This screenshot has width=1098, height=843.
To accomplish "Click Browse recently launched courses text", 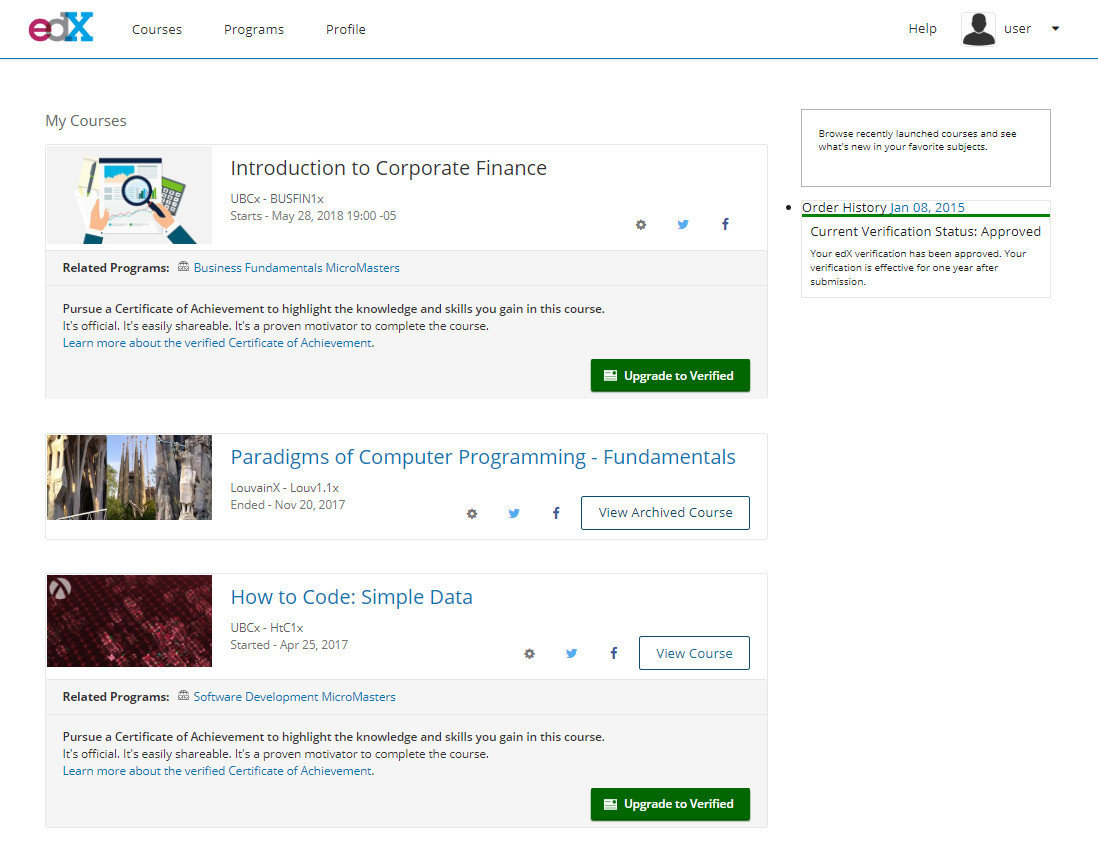I will point(917,140).
